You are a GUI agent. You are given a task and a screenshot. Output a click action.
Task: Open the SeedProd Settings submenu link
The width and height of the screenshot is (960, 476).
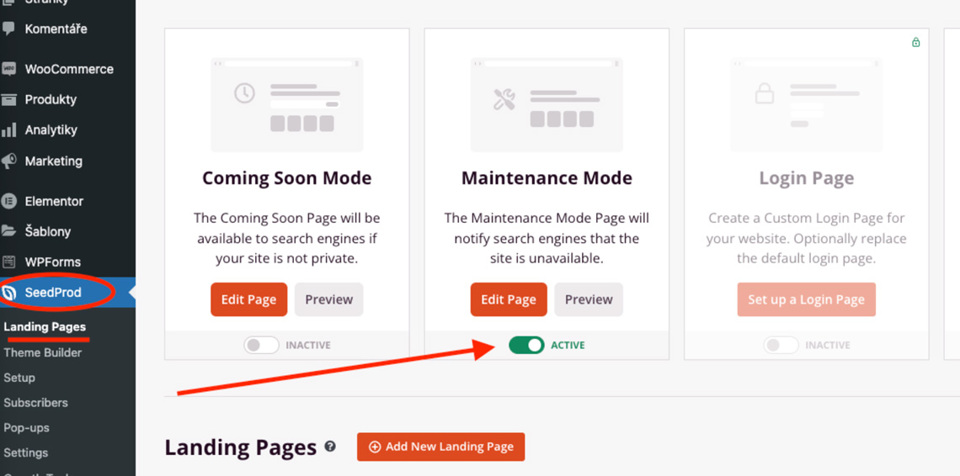point(26,453)
